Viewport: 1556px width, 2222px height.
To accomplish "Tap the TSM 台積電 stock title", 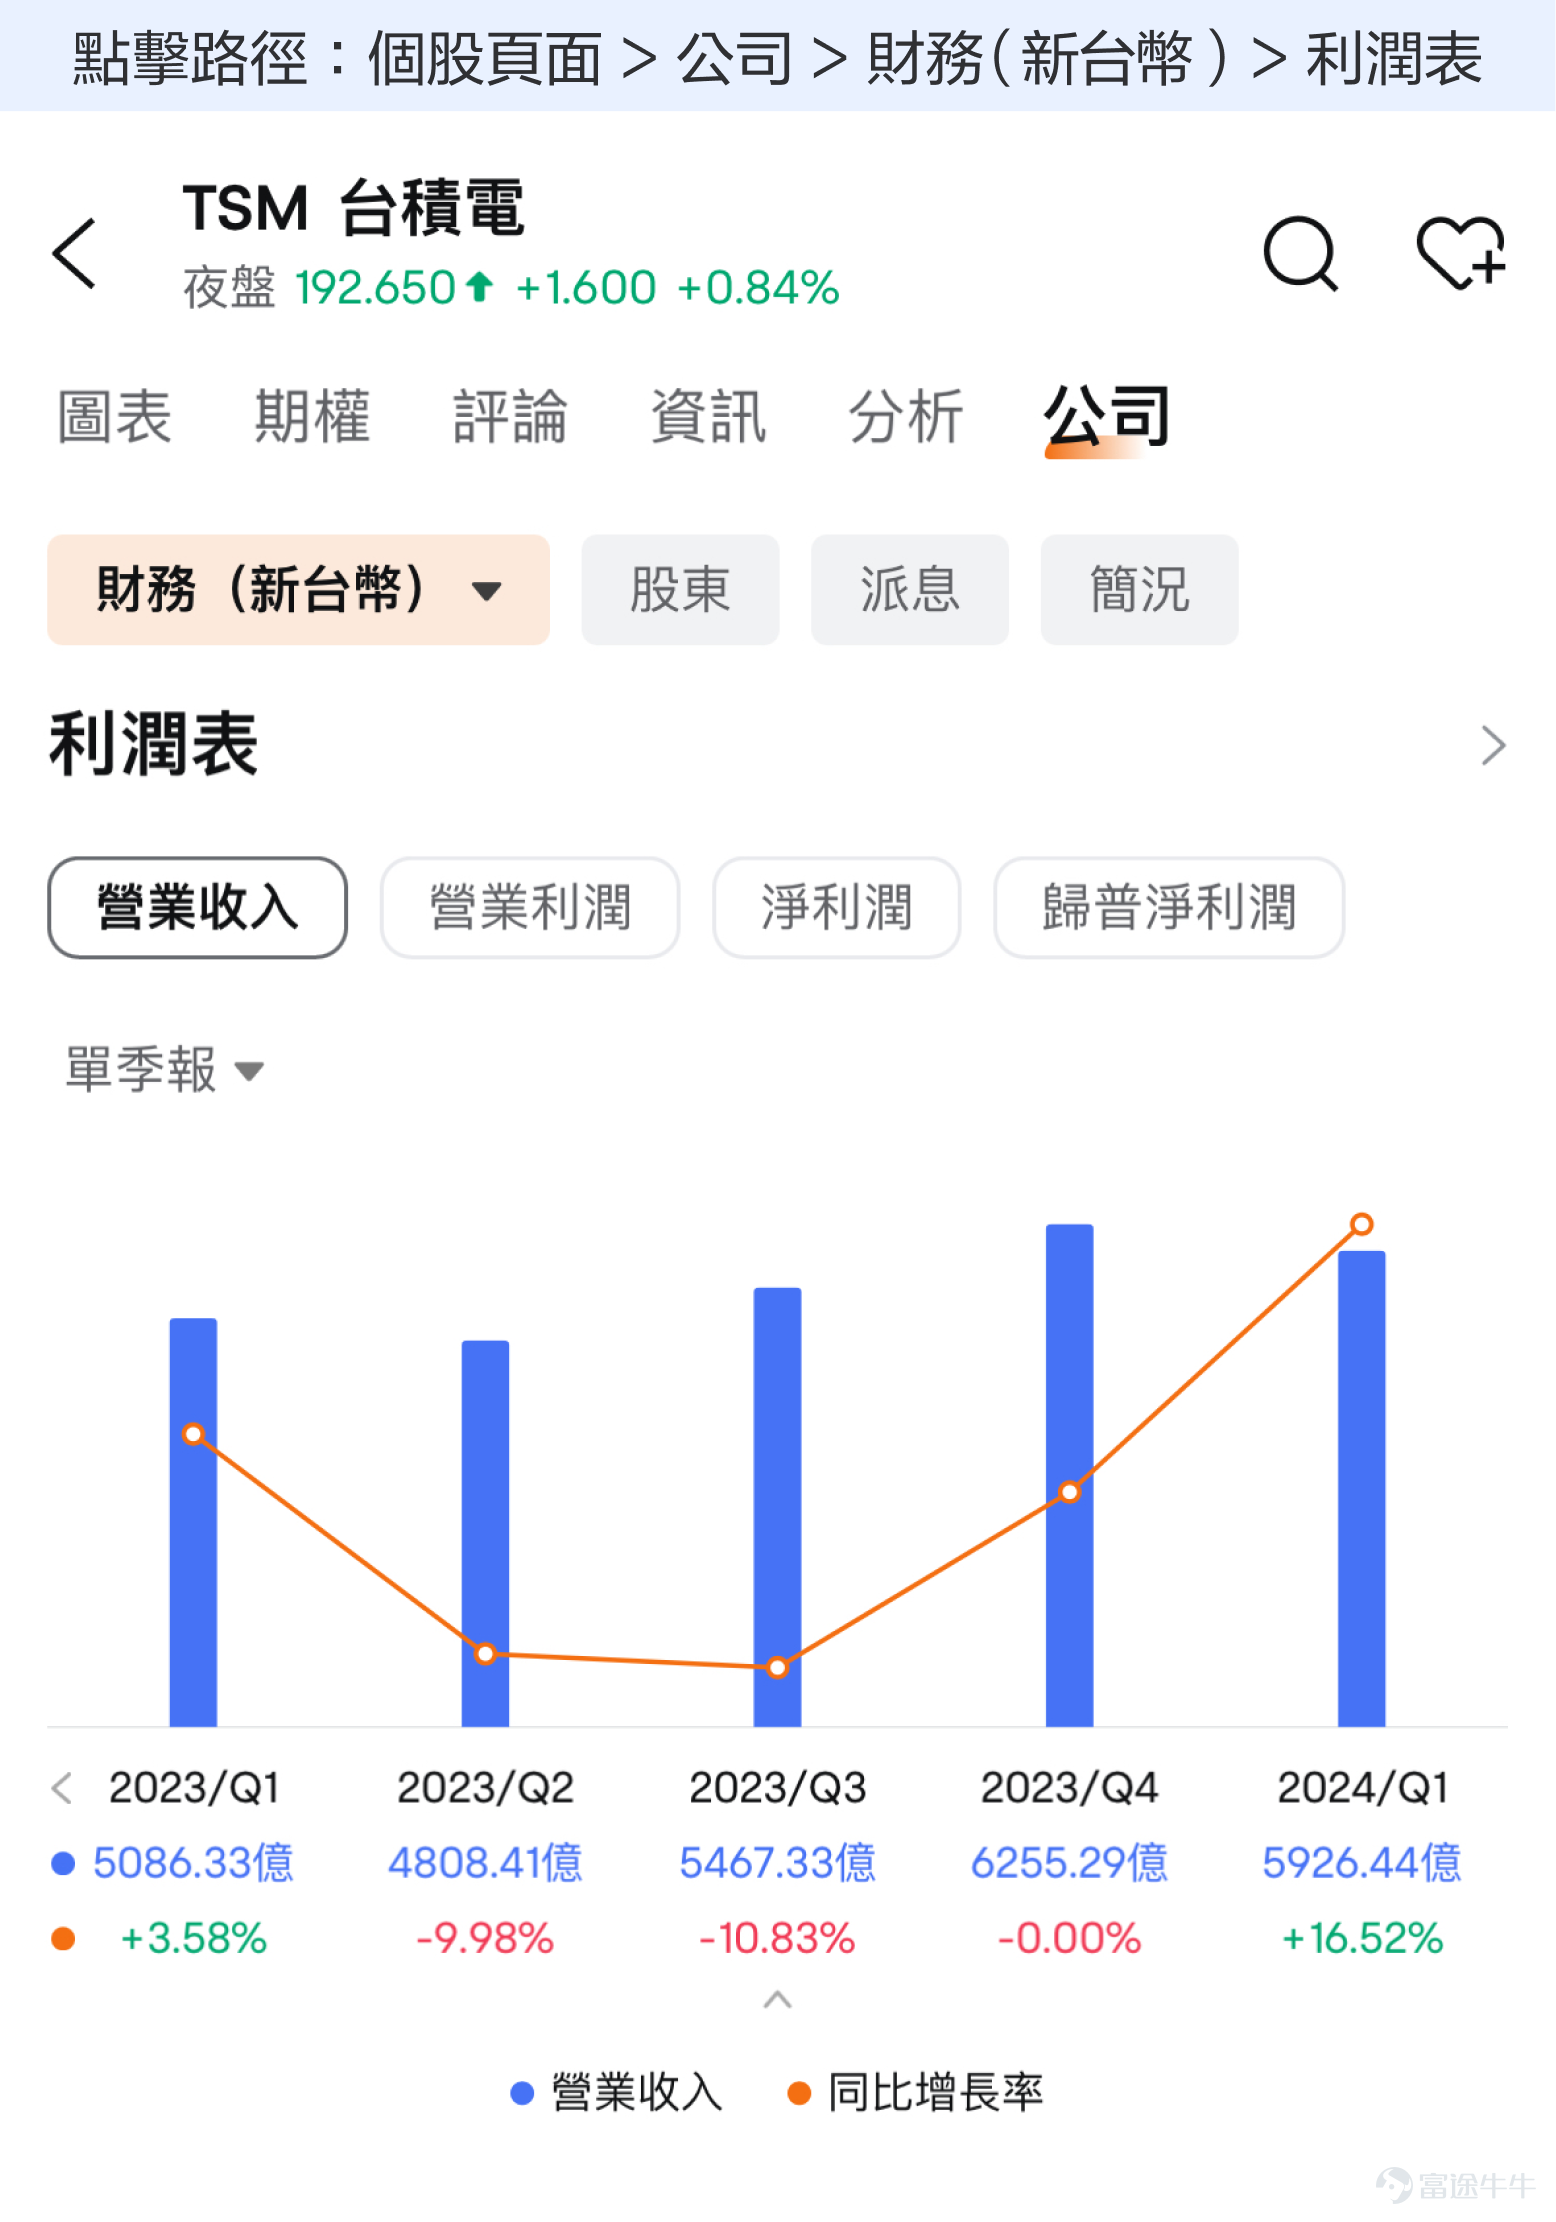I will click(354, 208).
